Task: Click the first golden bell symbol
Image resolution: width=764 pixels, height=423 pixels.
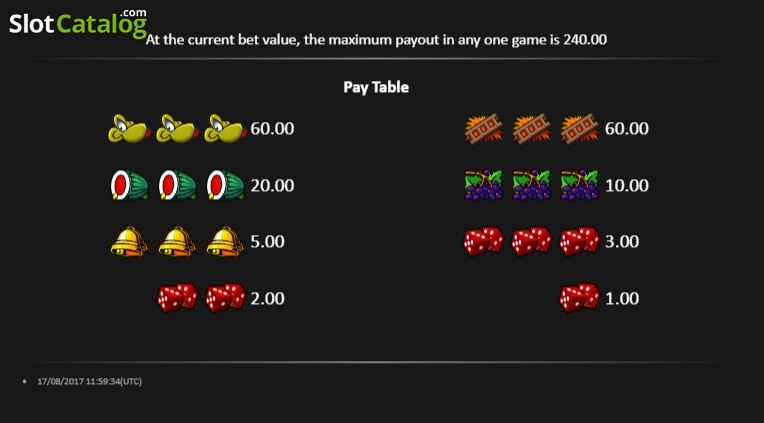Action: click(x=129, y=241)
